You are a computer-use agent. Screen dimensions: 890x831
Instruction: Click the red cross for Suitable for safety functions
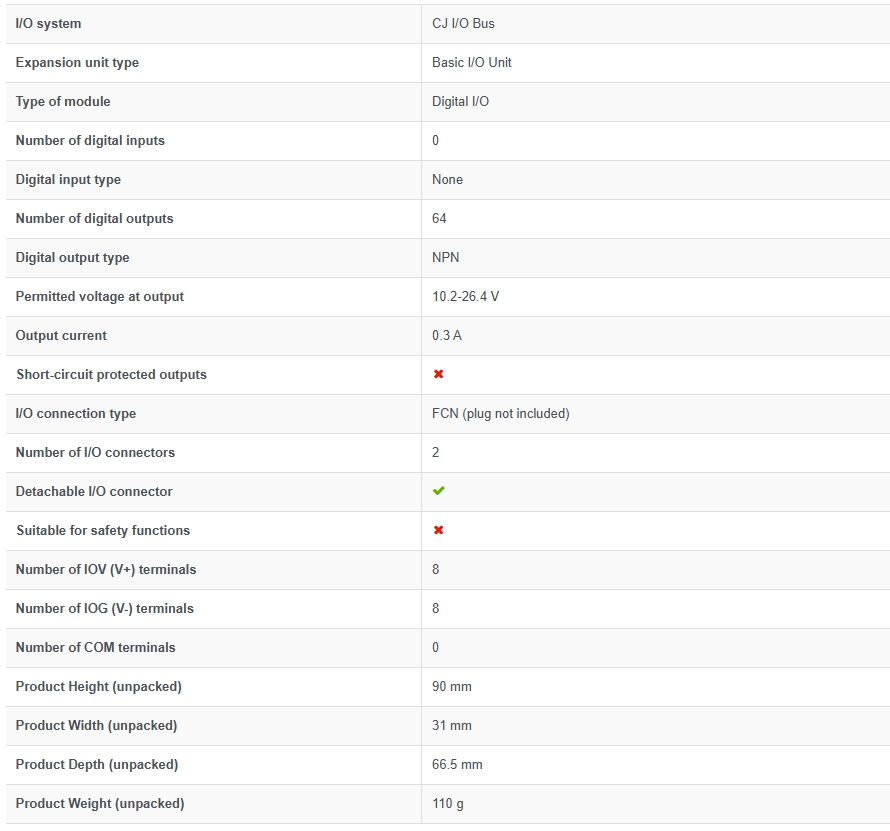pos(438,530)
